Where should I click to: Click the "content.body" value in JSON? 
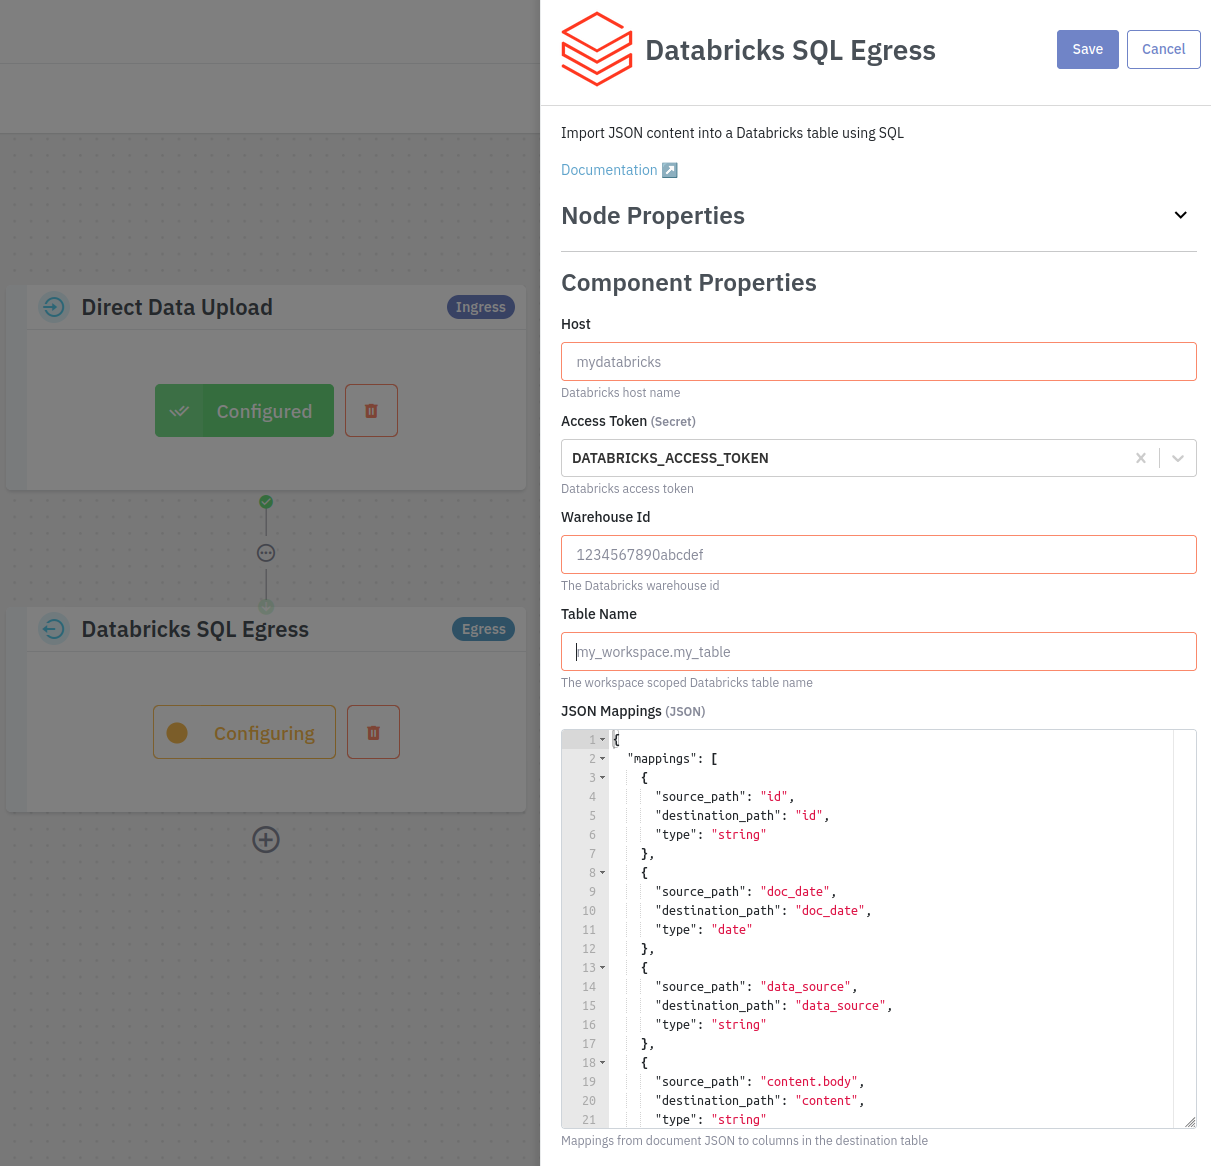810,1082
